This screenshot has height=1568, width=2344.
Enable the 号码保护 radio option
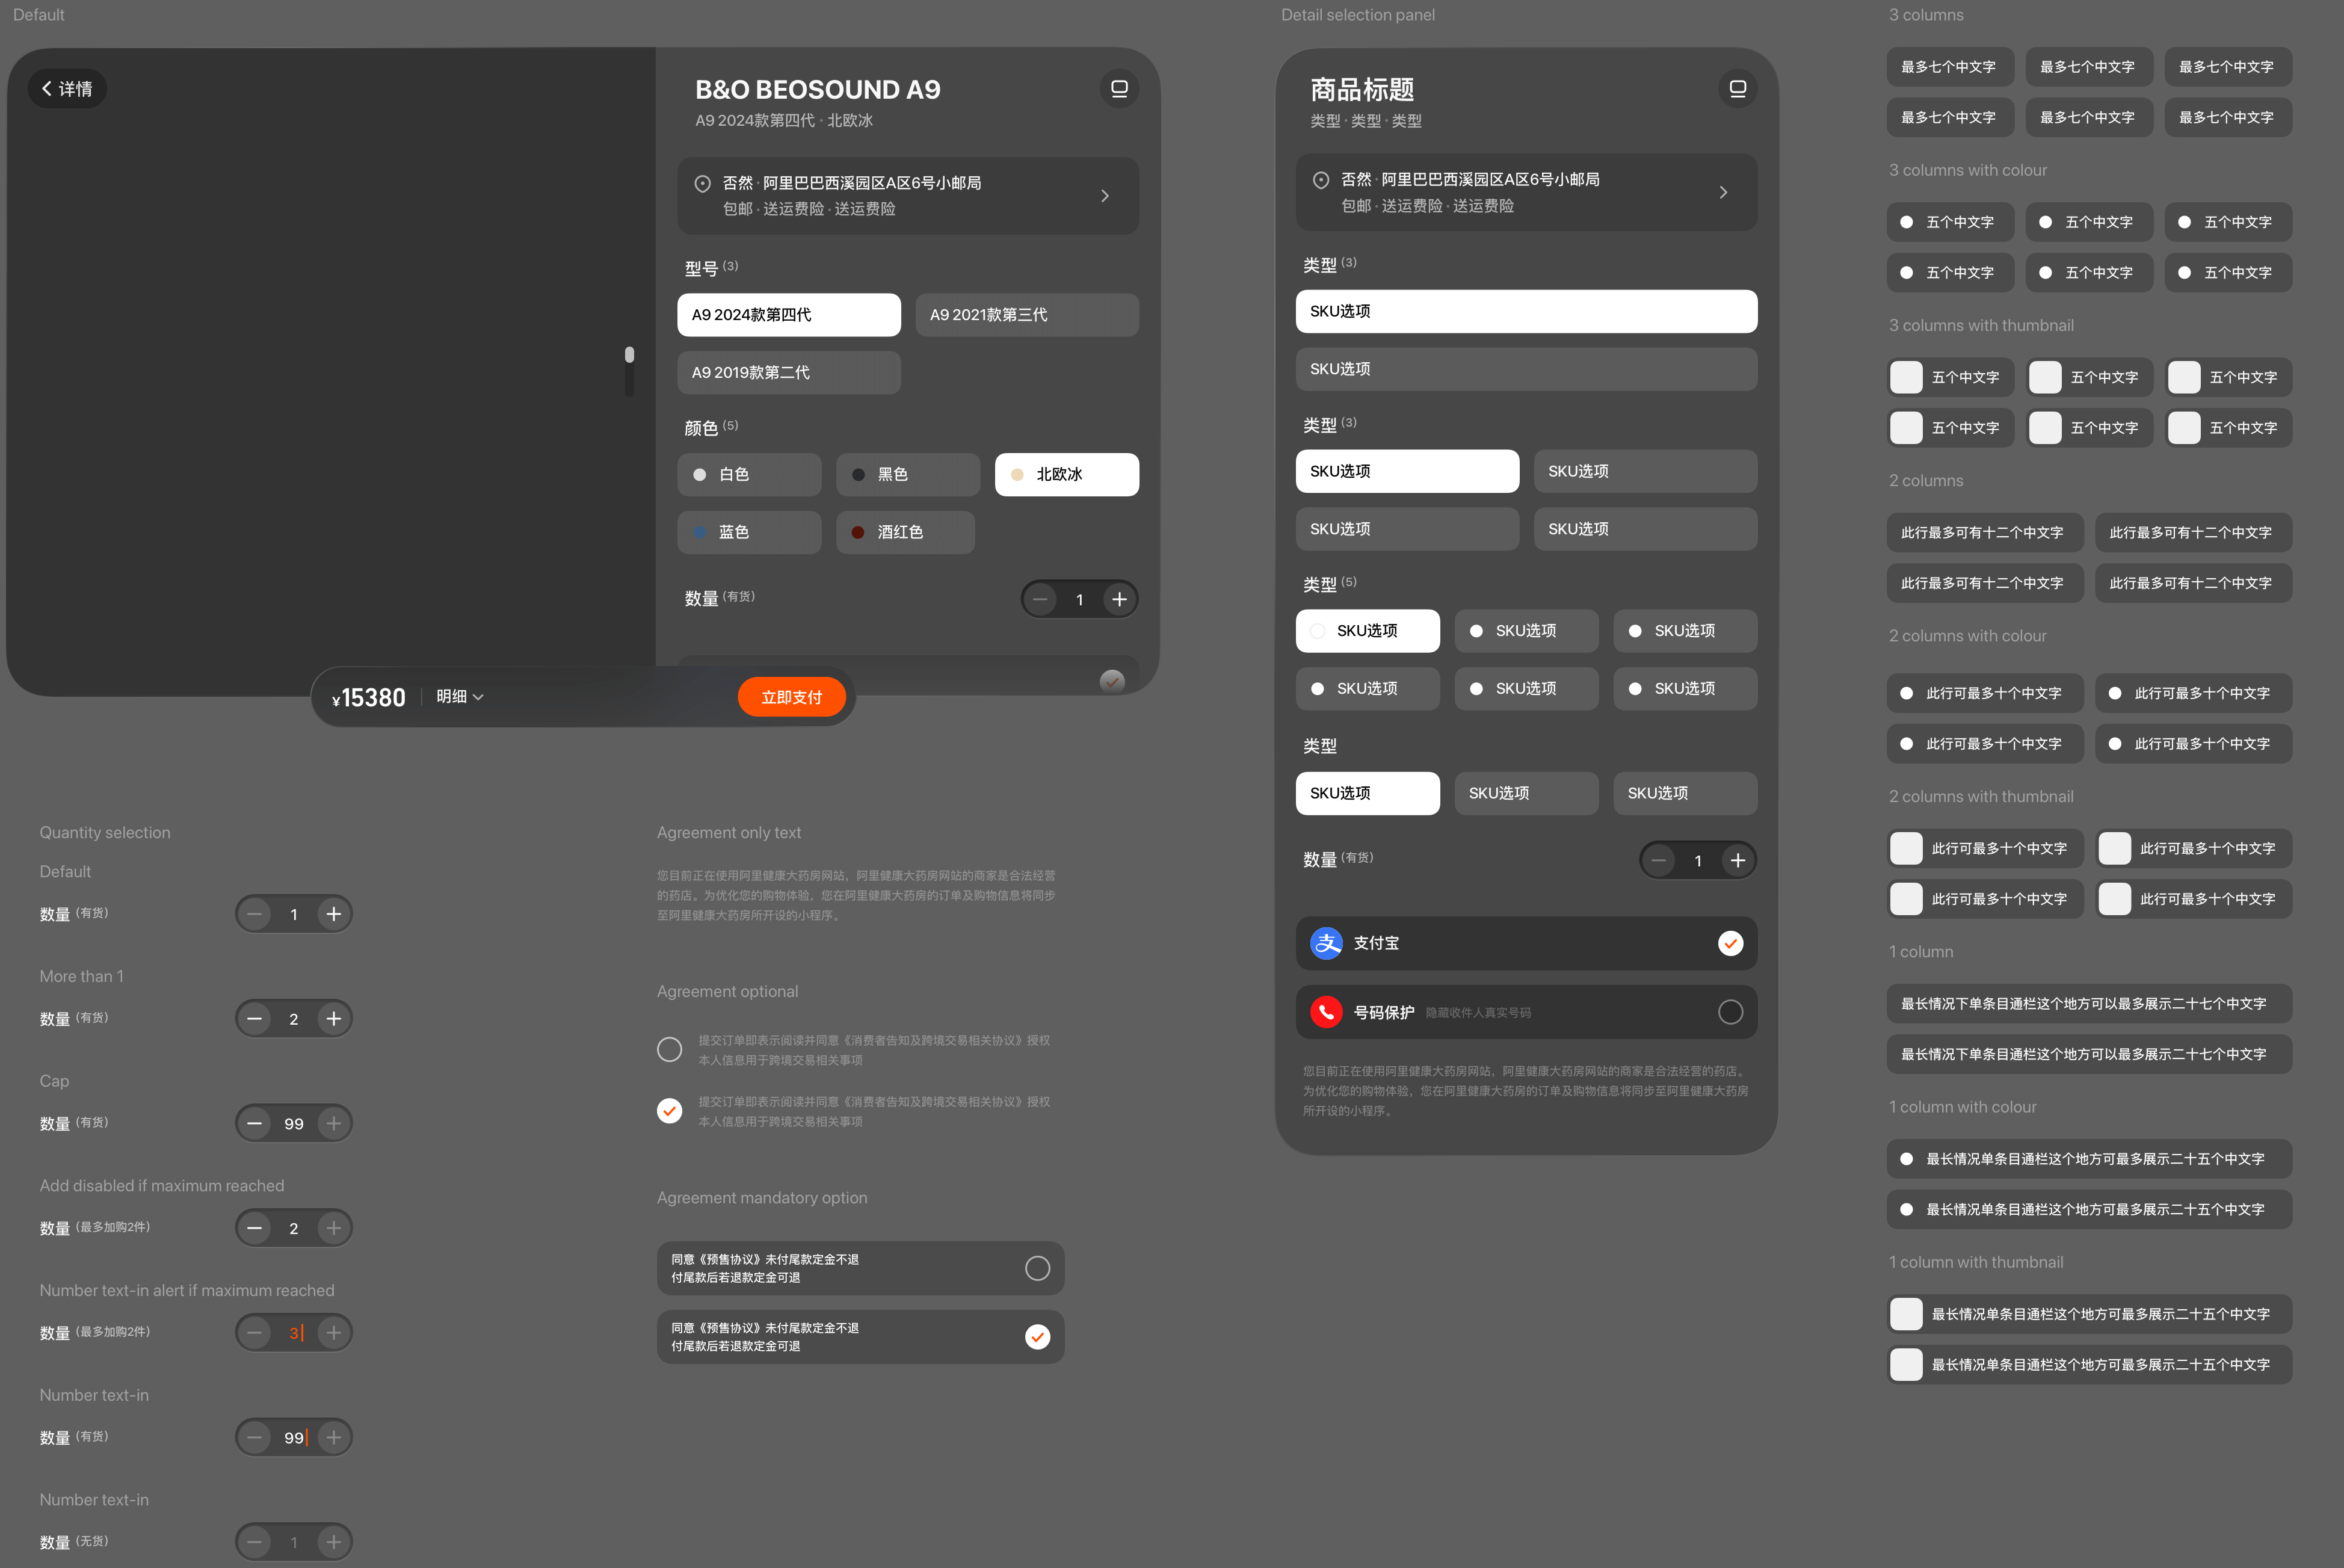click(x=1730, y=1012)
